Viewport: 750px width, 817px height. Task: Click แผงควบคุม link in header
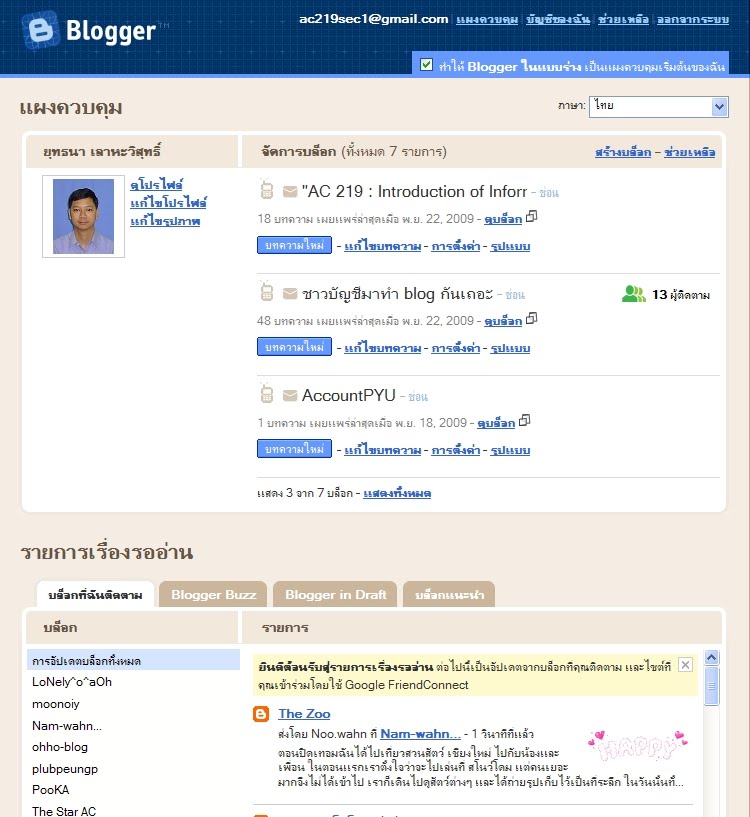click(x=487, y=19)
